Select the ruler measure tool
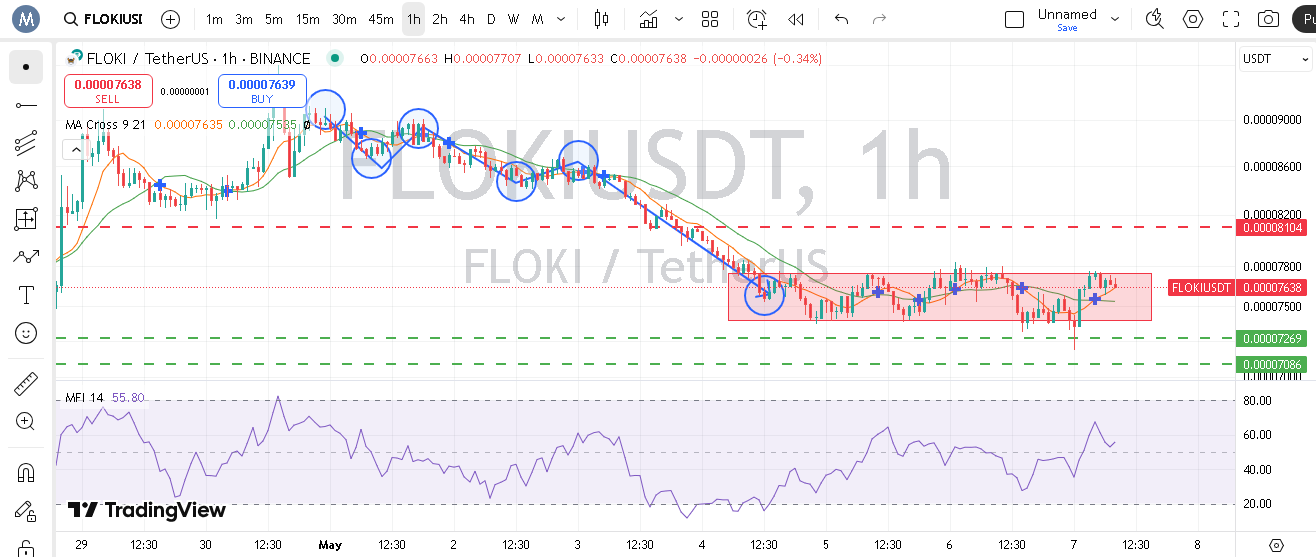Screen dimensions: 1316x557 pyautogui.click(x=26, y=383)
